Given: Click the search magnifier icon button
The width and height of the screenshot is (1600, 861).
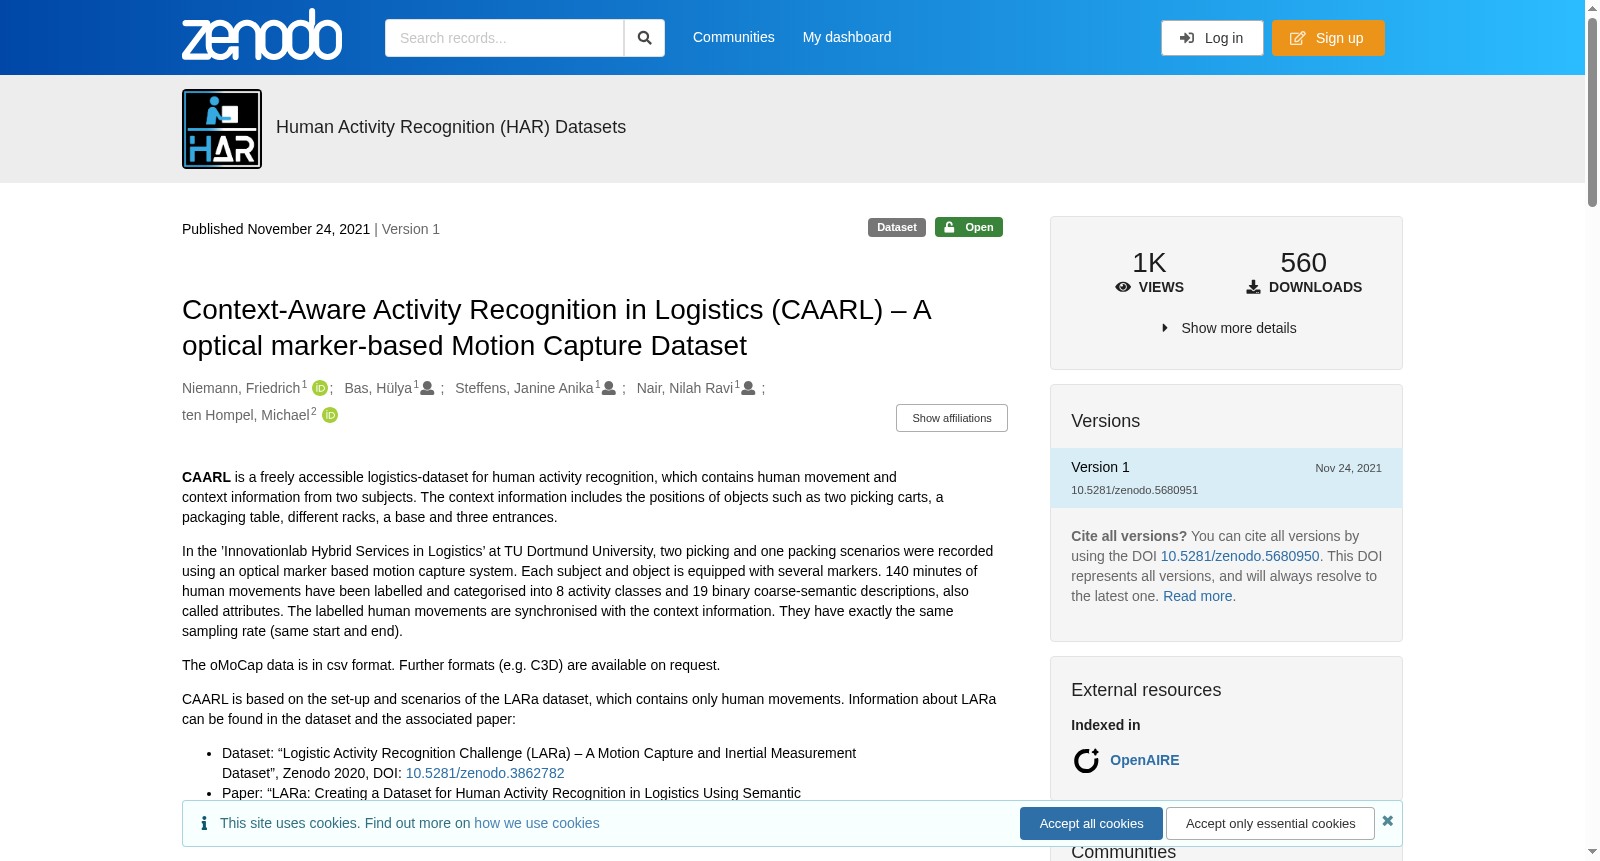Looking at the screenshot, I should tap(644, 38).
